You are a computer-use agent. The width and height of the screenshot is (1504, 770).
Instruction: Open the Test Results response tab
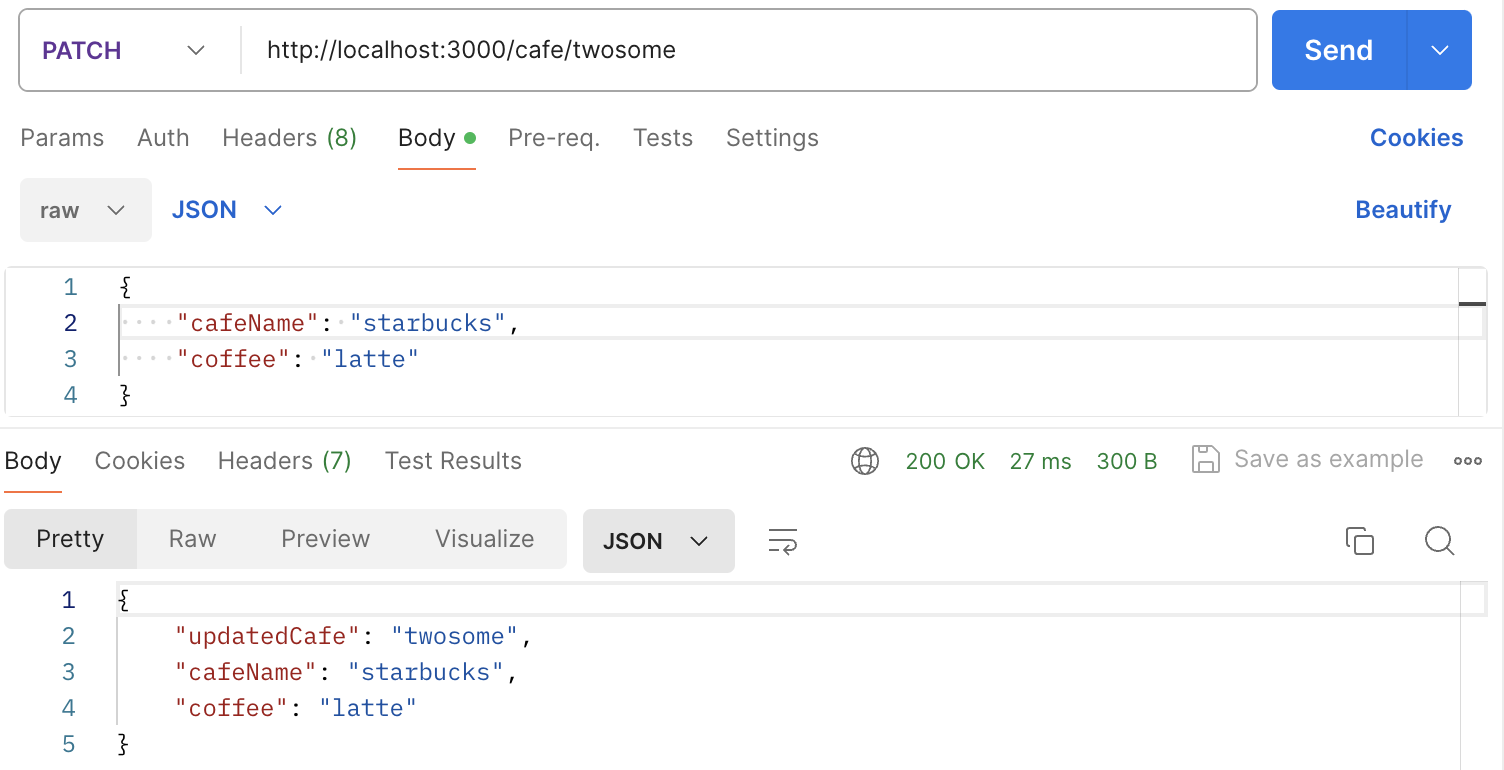pos(453,461)
